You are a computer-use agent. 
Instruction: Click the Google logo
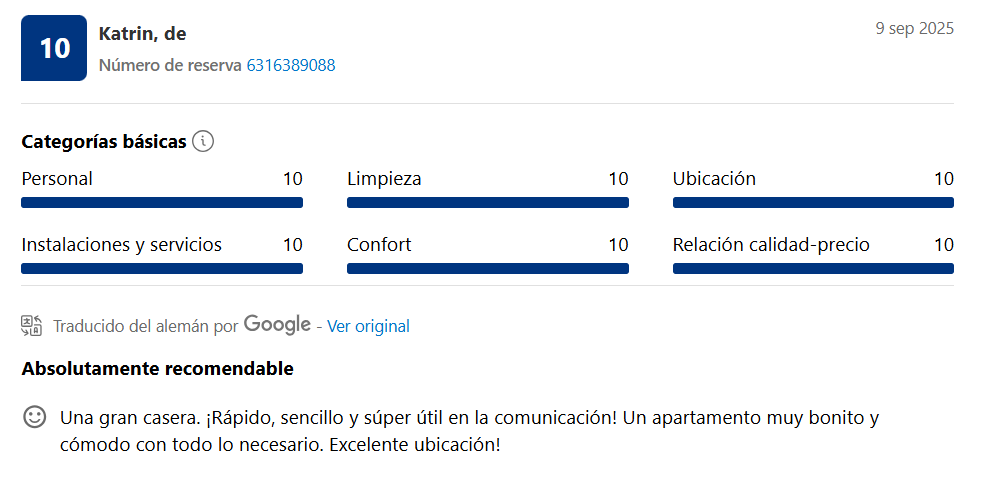[x=277, y=324]
